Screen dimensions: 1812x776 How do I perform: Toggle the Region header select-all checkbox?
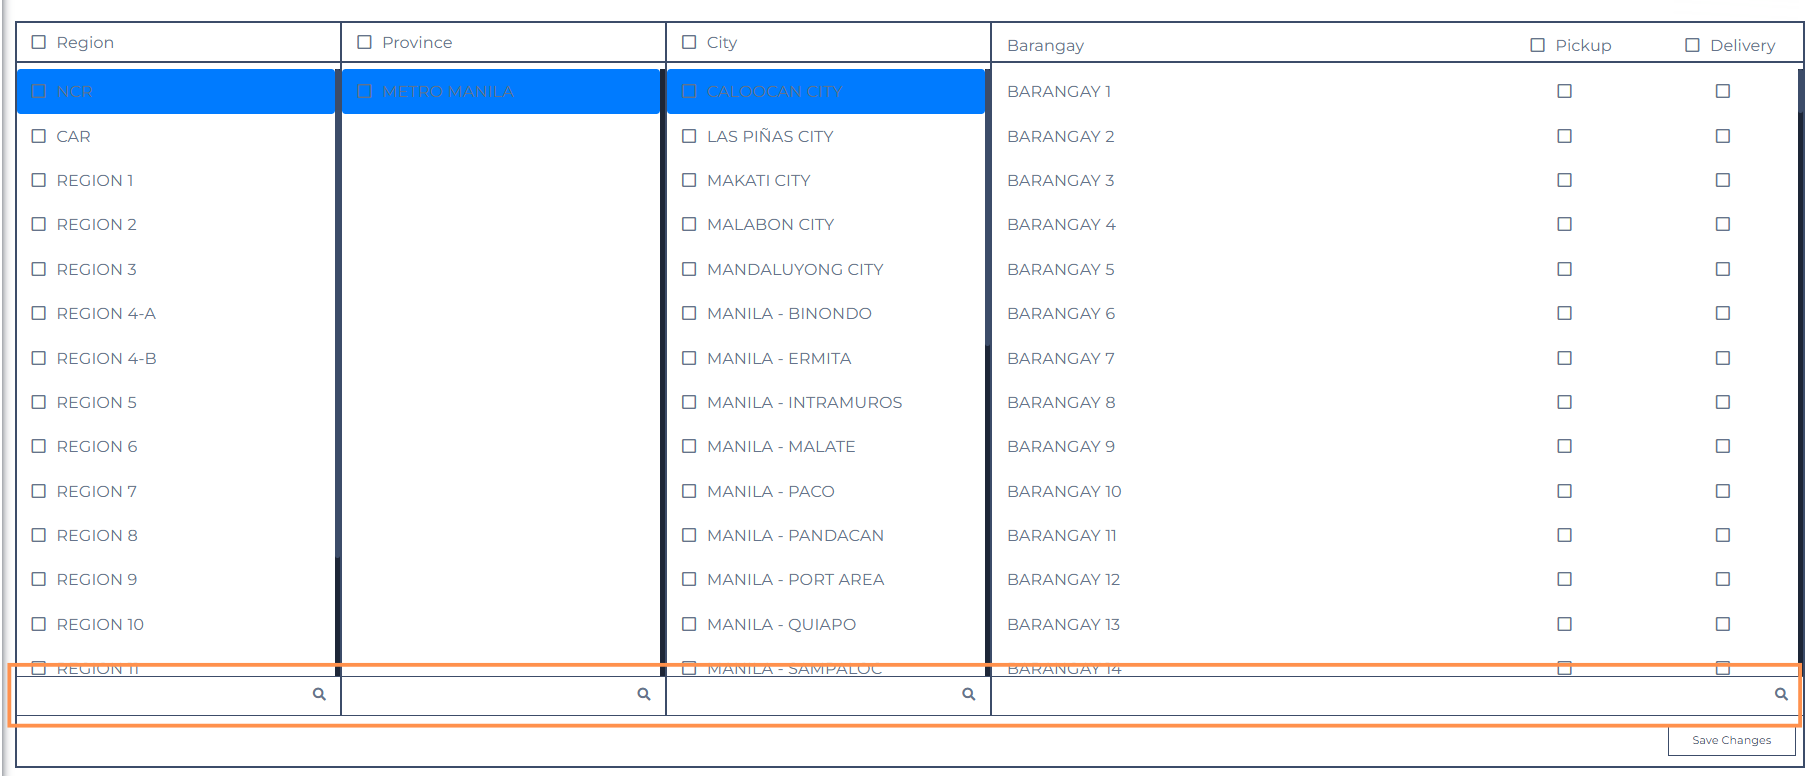click(x=39, y=42)
